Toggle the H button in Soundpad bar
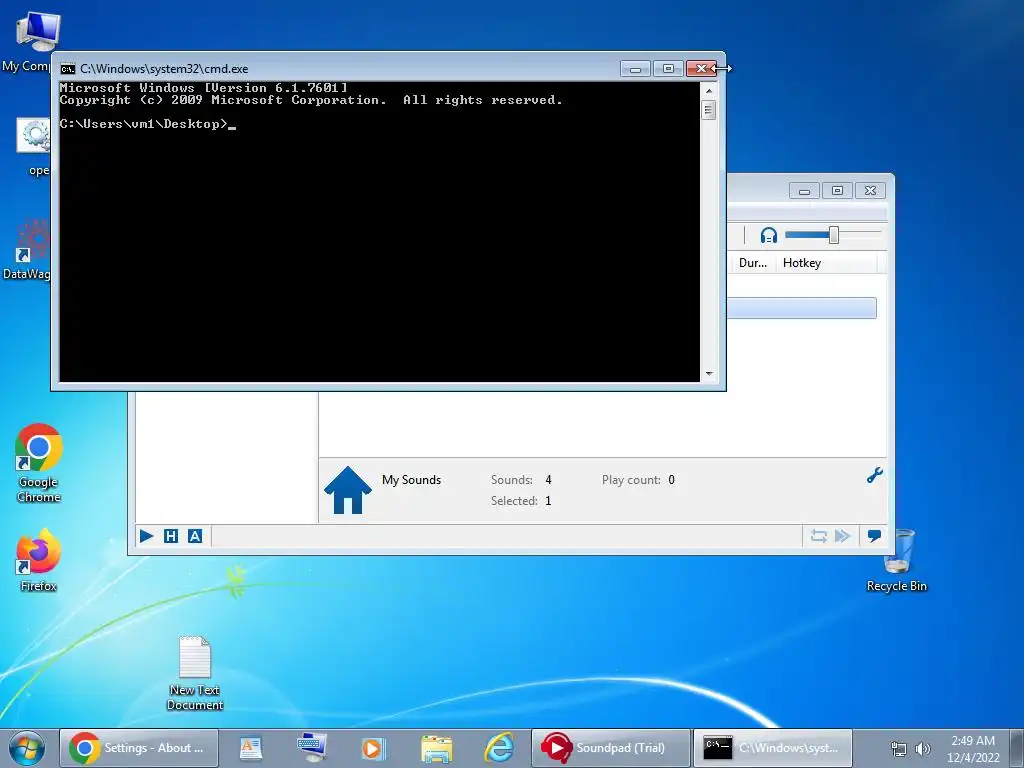Image resolution: width=1024 pixels, height=768 pixels. (x=170, y=536)
